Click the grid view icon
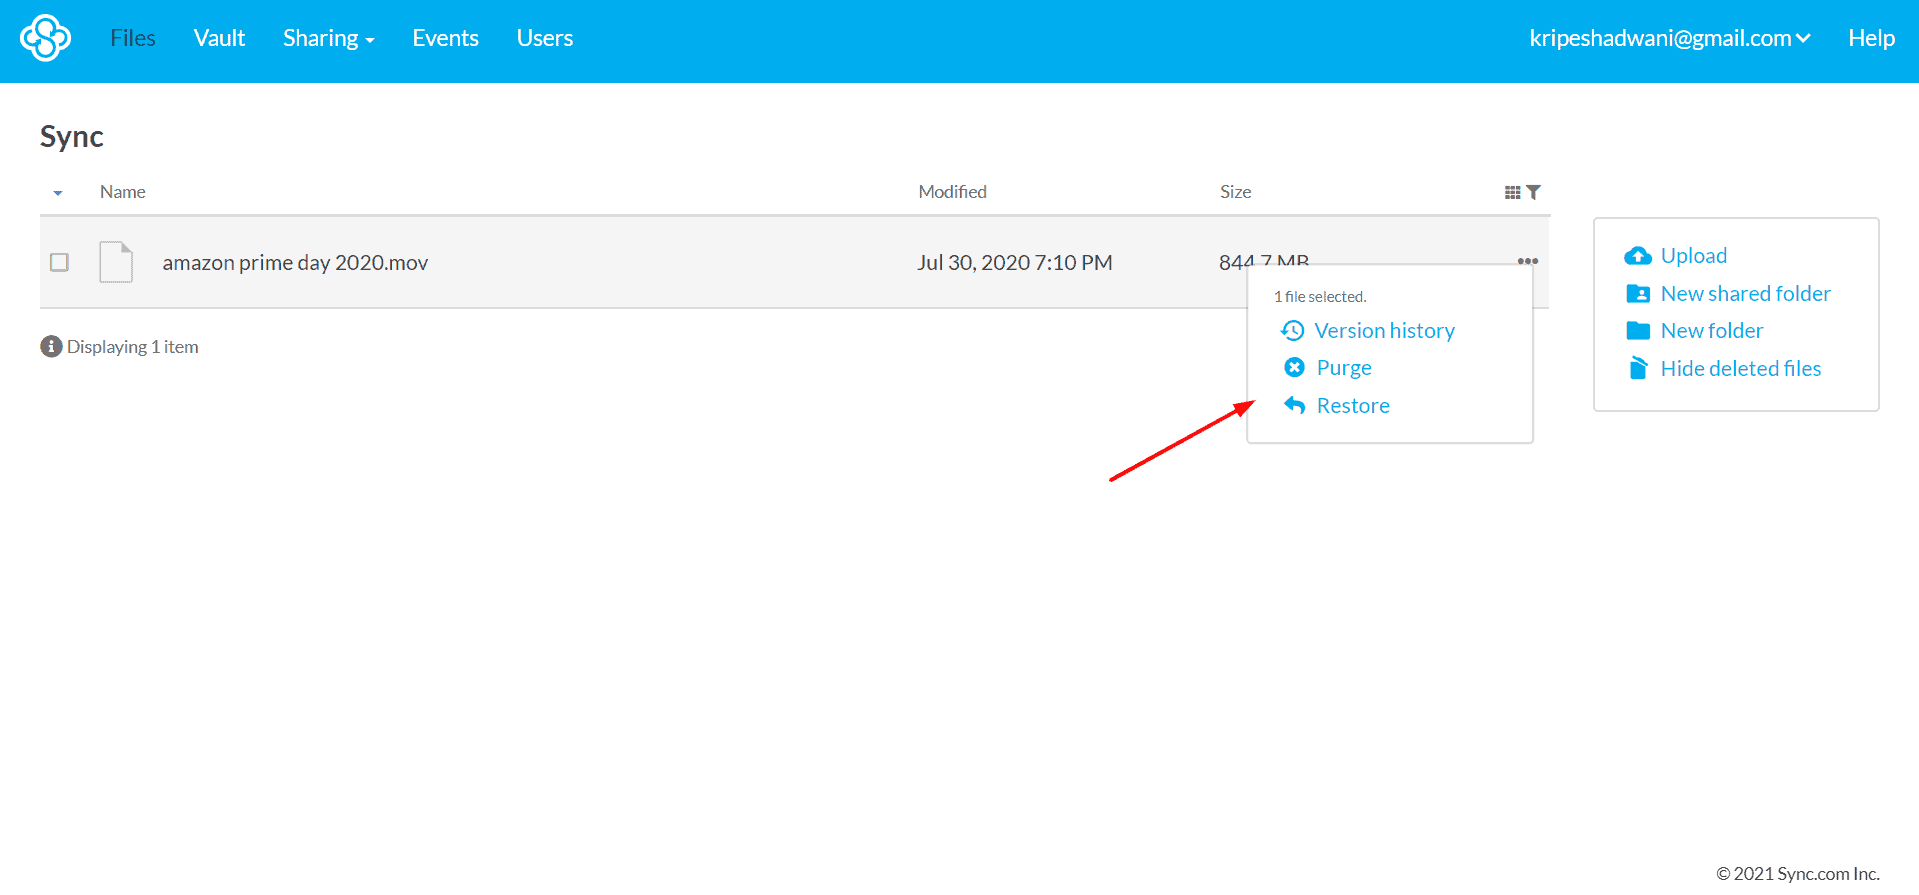Screen dimensions: 1919x895 (x=1512, y=192)
